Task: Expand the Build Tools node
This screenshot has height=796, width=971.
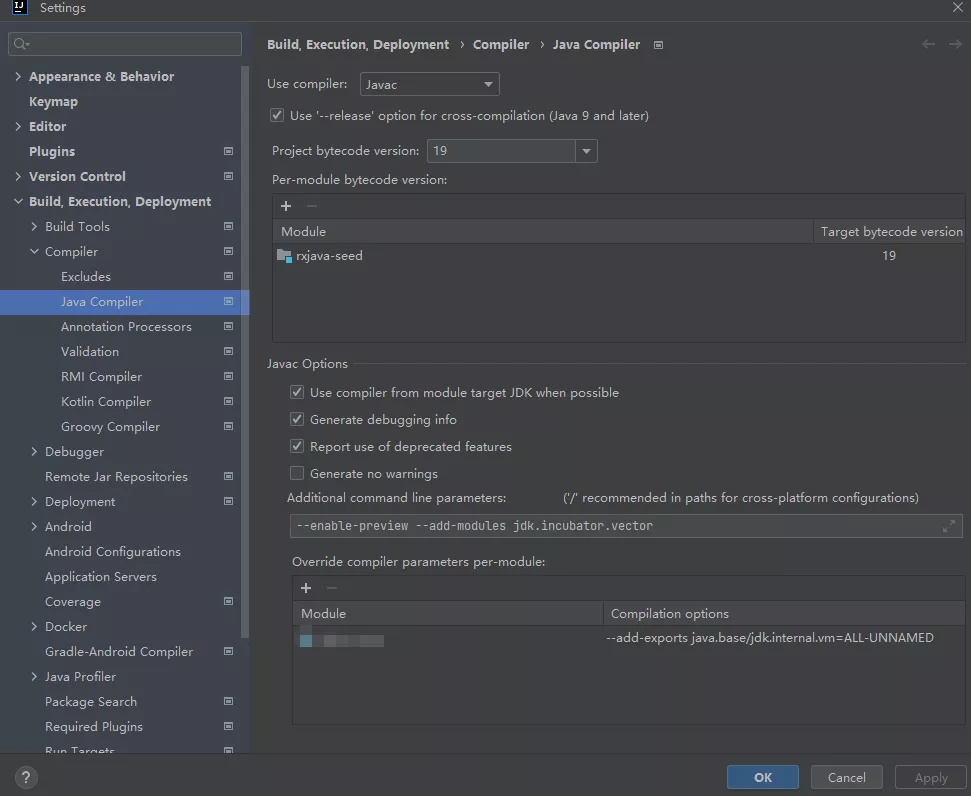Action: (34, 227)
